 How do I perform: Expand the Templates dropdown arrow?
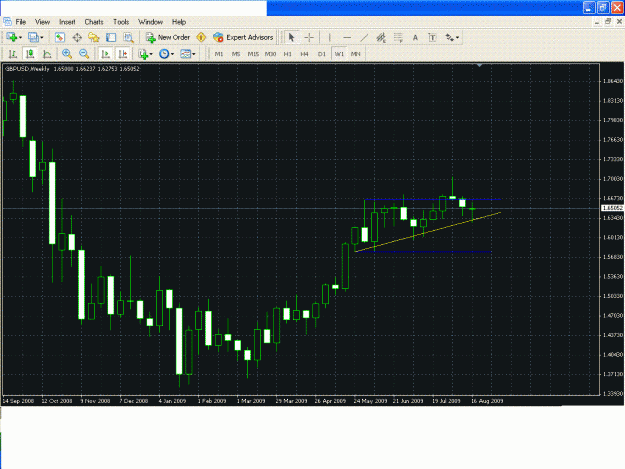[194, 54]
